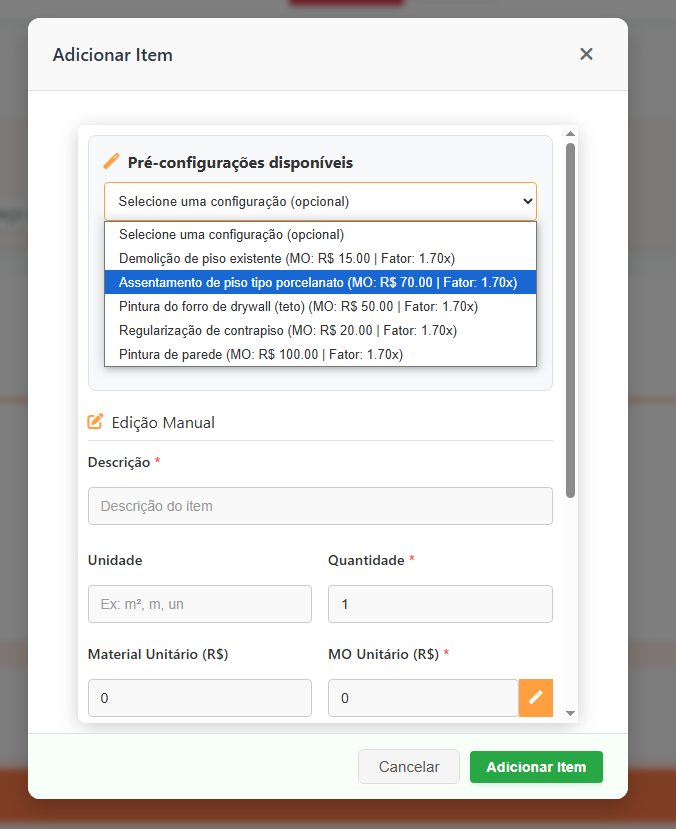The height and width of the screenshot is (829, 676).
Task: Click scrollbar down arrow in form panel
Action: coord(570,712)
